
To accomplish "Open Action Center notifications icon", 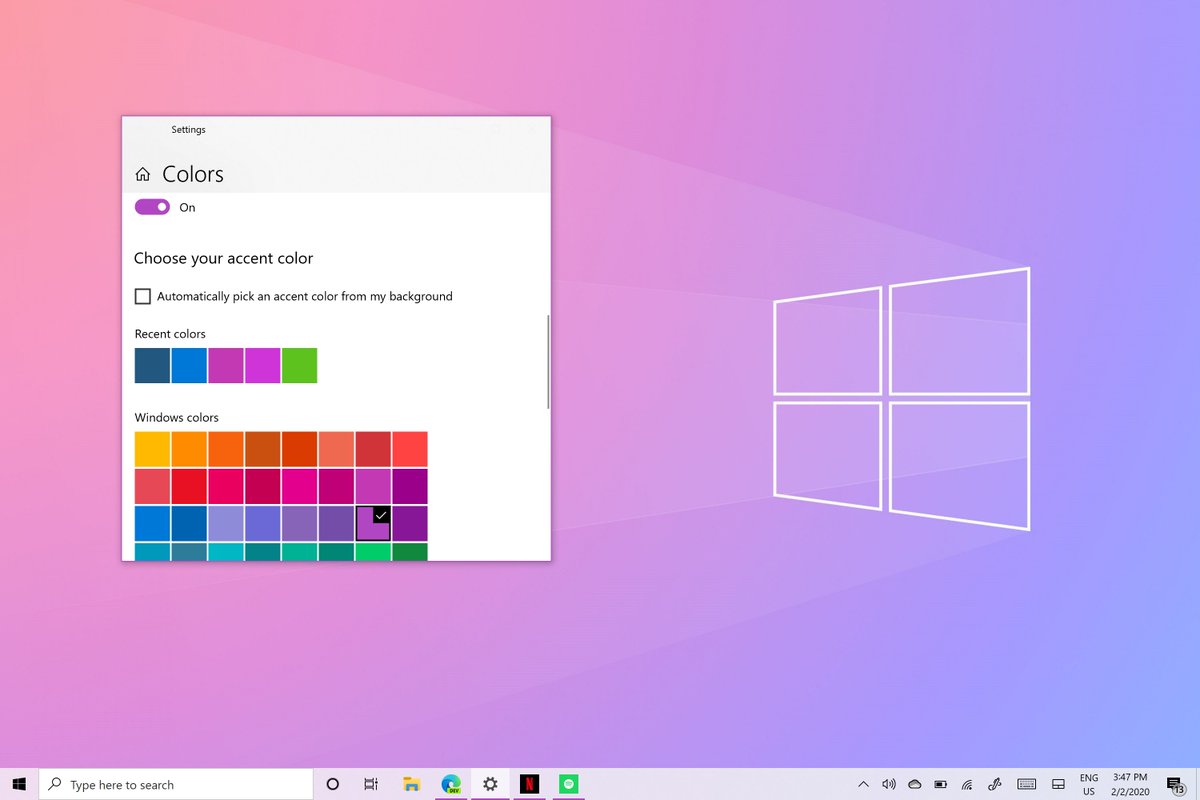I will 1175,784.
